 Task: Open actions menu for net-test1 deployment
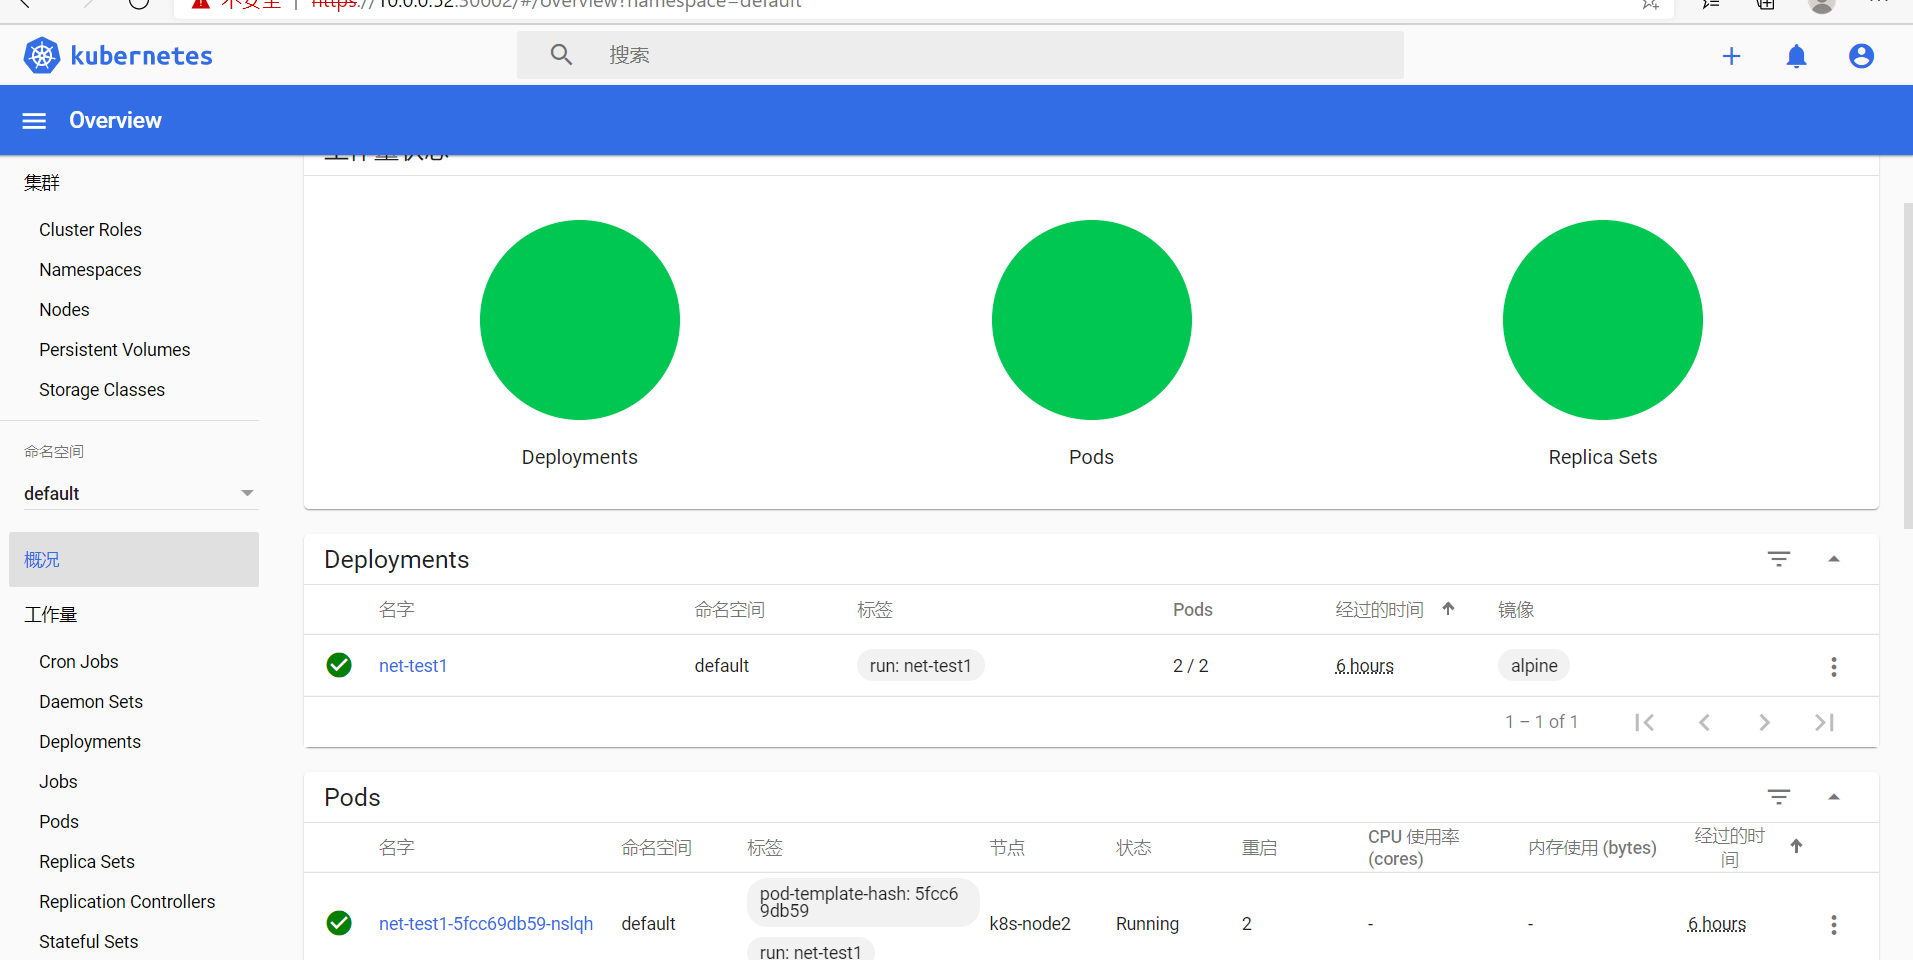pyautogui.click(x=1833, y=666)
